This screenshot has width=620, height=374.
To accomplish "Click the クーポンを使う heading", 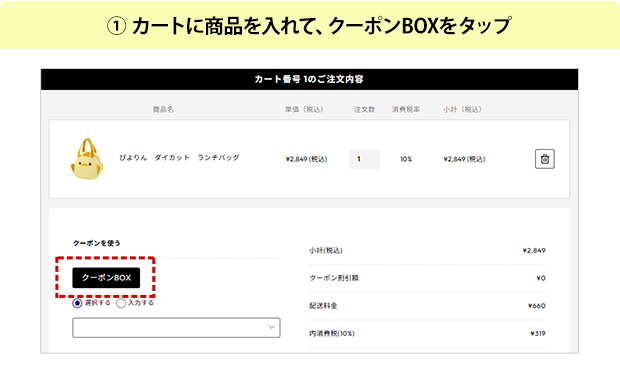I will coord(96,243).
